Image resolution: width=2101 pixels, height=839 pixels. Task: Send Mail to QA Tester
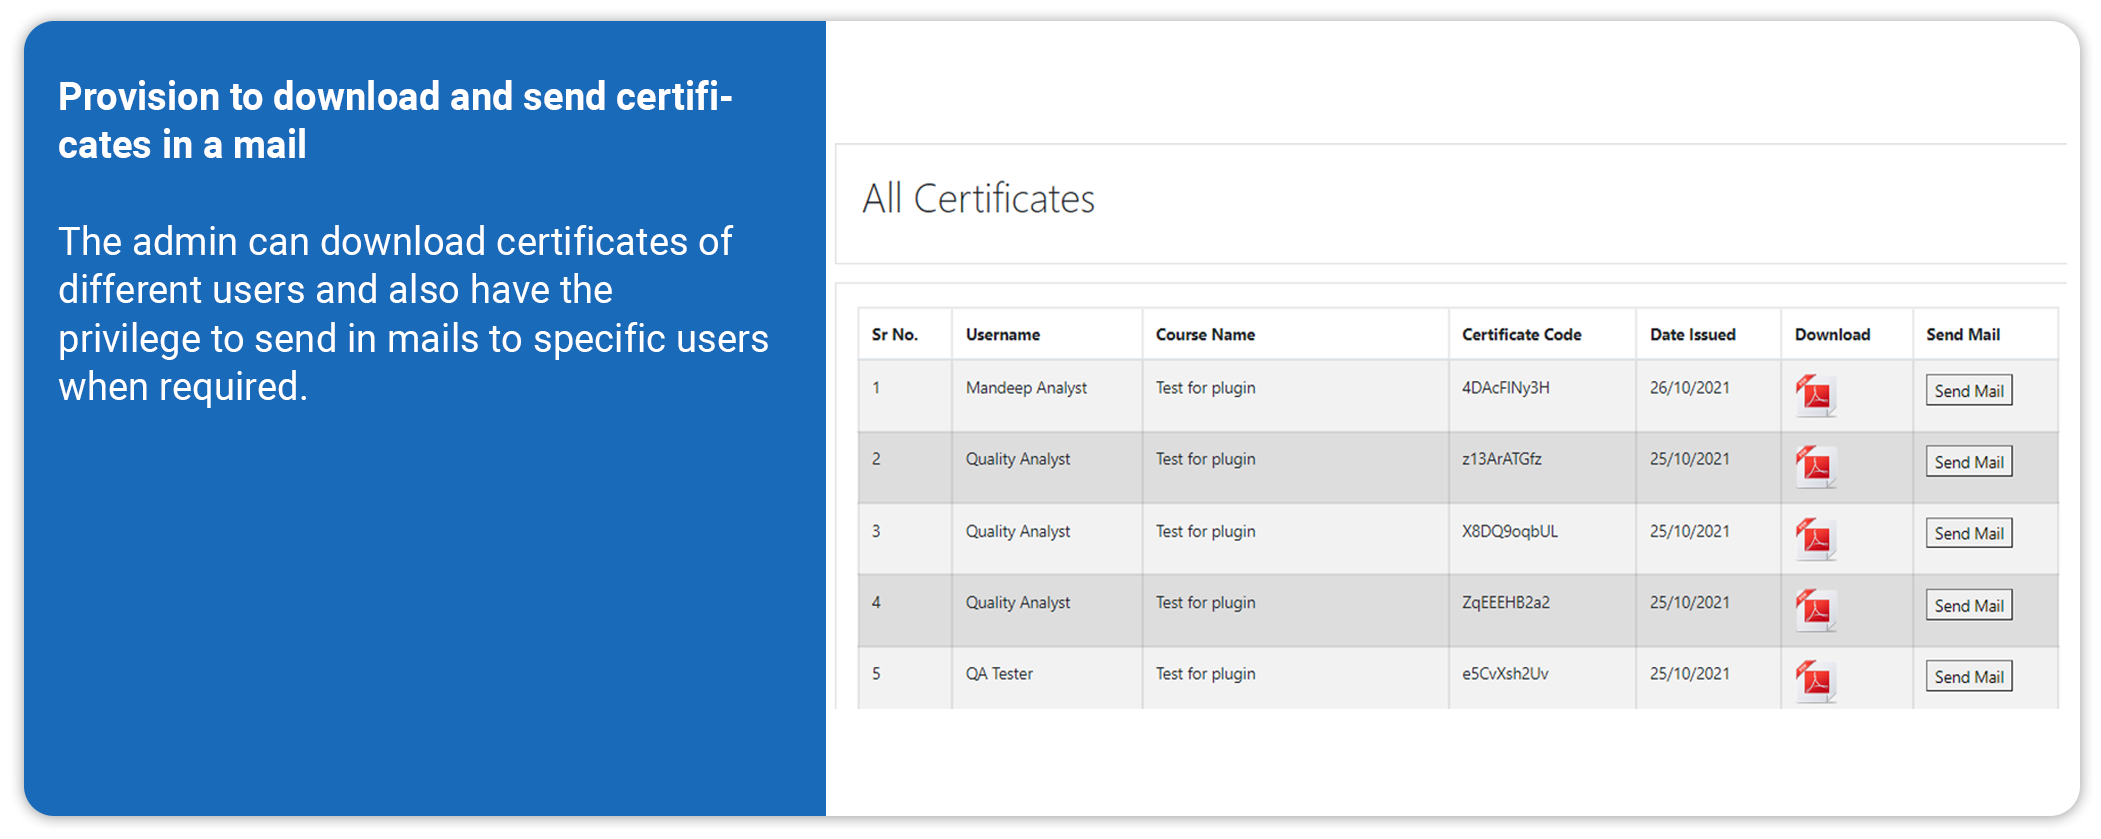click(1968, 677)
